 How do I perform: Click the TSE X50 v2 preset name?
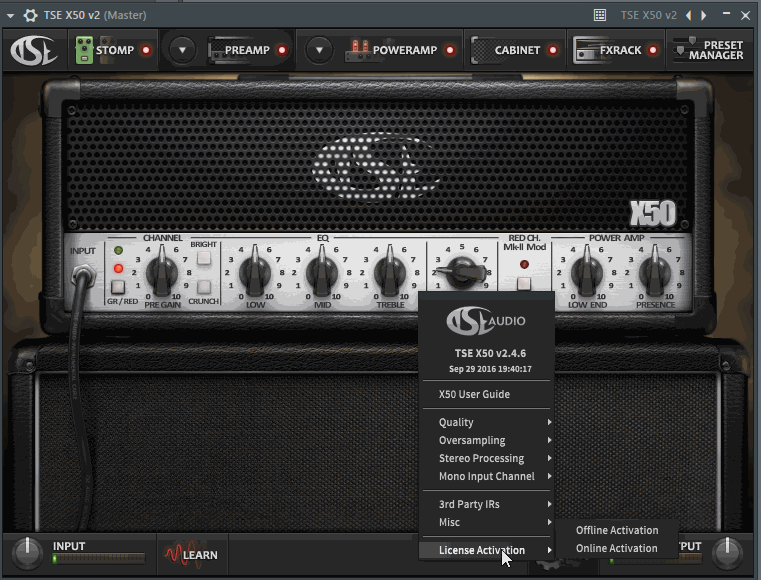coord(648,15)
